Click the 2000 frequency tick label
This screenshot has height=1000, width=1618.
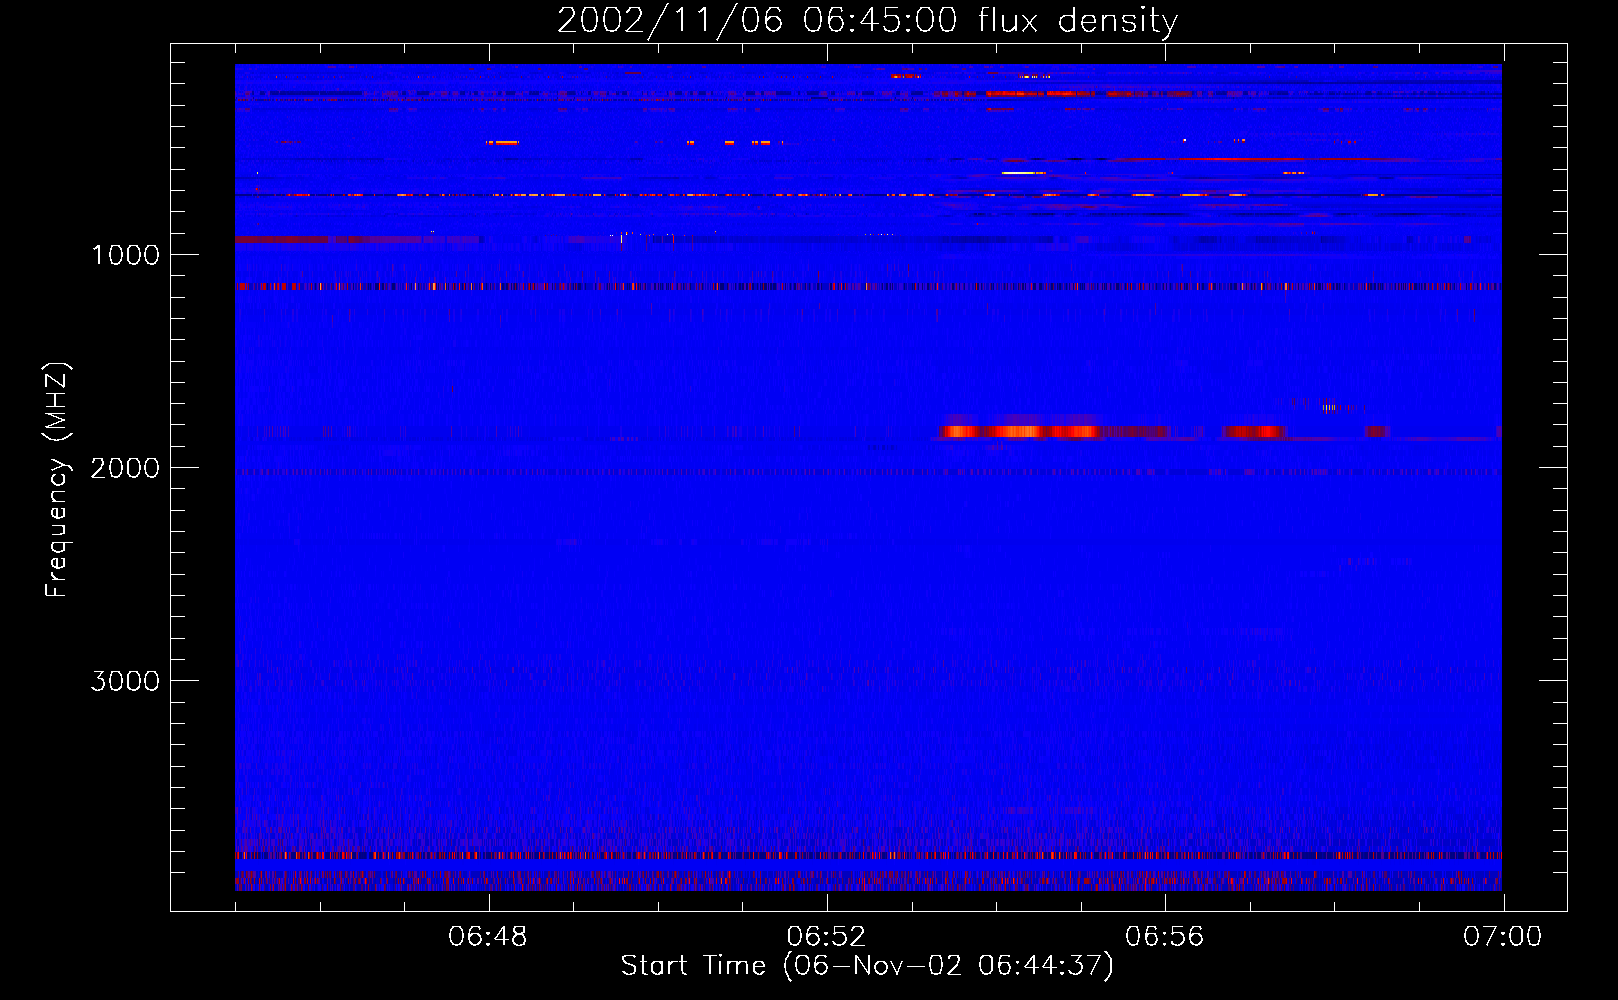125,468
